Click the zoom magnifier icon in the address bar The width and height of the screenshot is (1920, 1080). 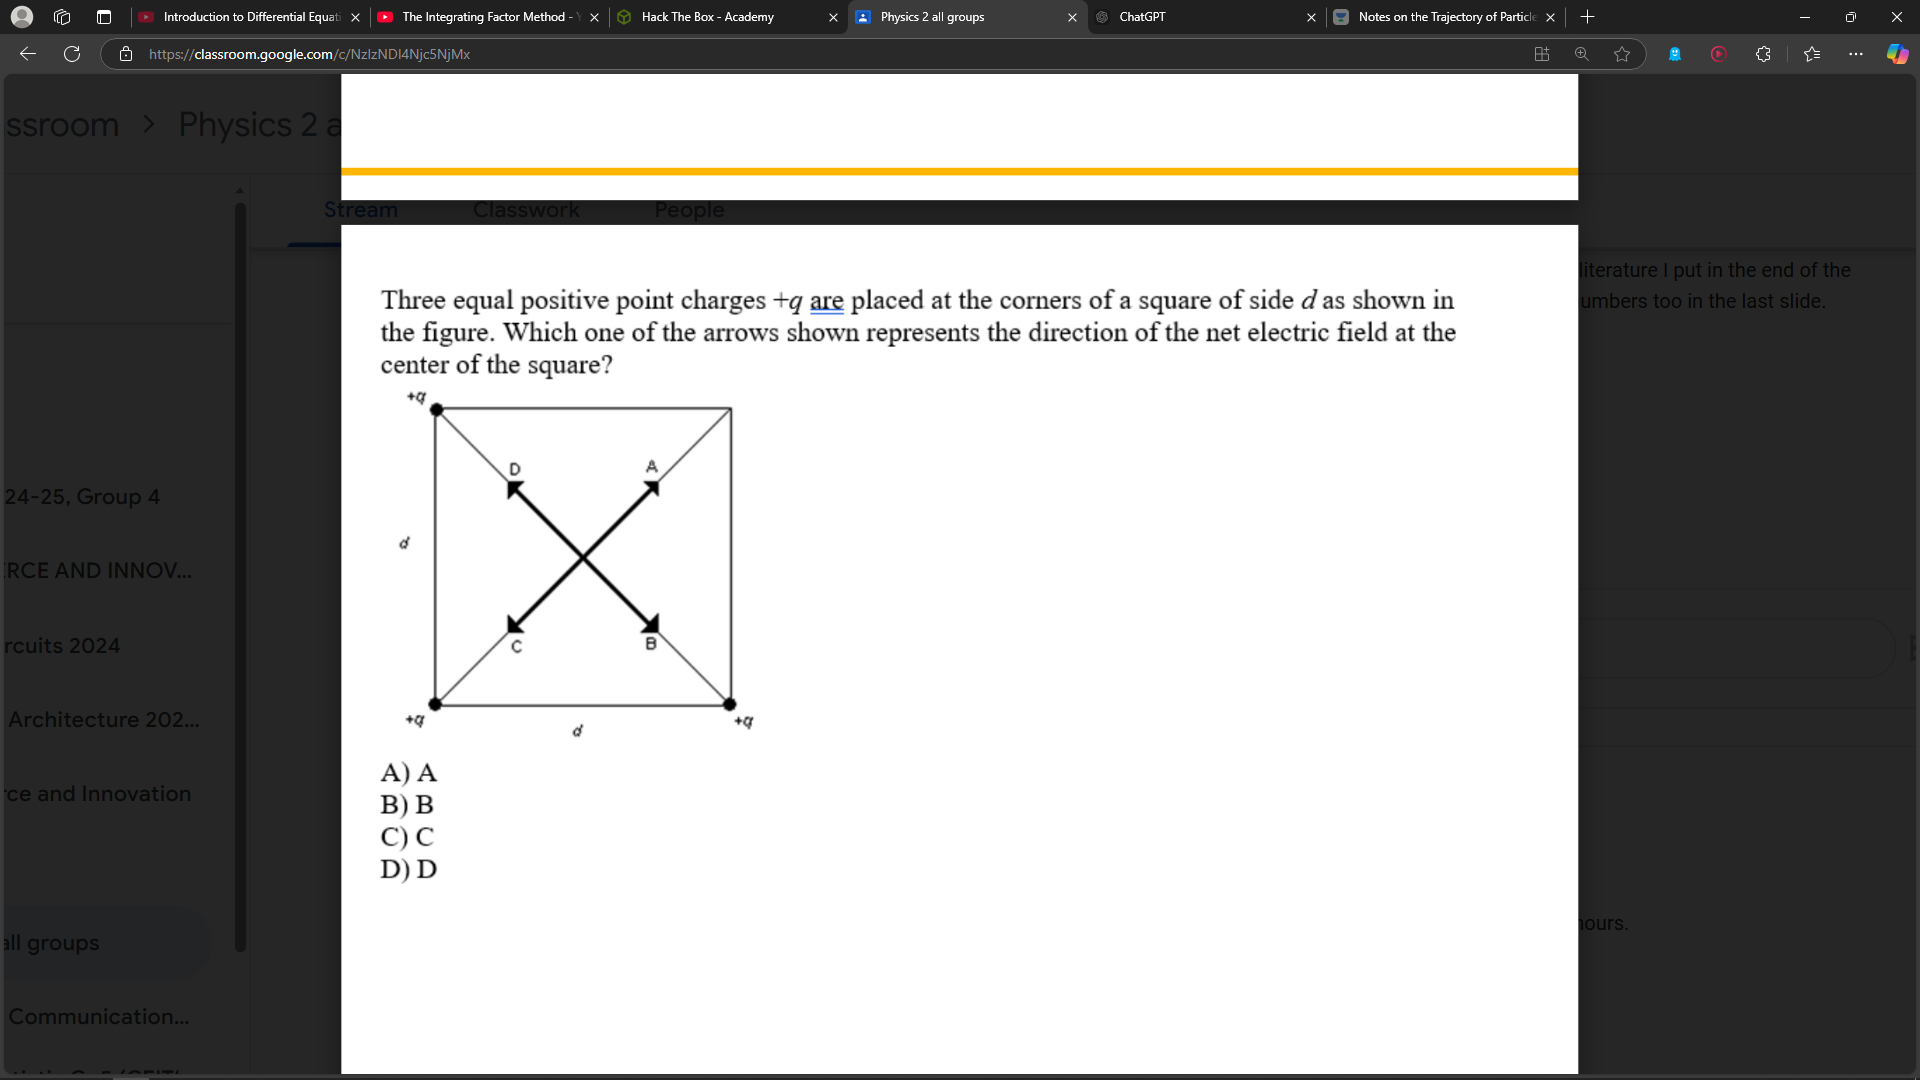pyautogui.click(x=1581, y=54)
